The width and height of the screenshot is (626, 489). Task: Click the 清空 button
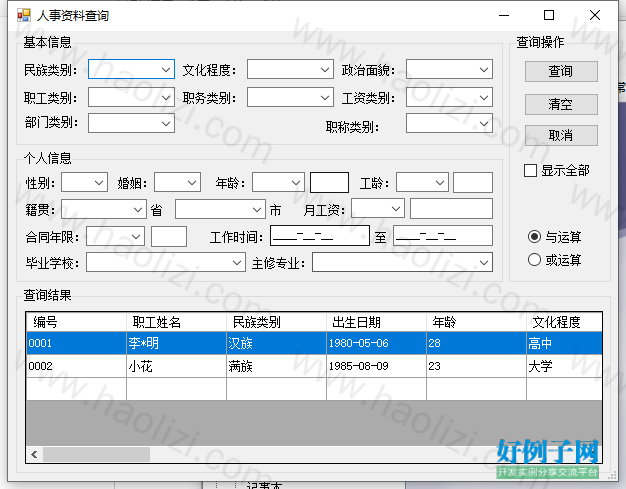(x=561, y=104)
